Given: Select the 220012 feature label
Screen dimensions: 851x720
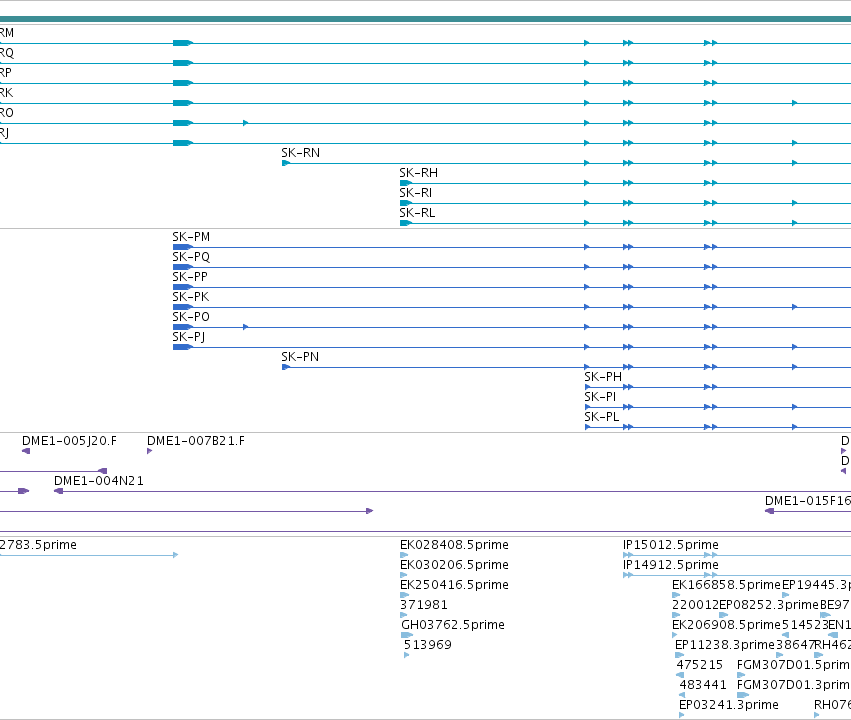Looking at the screenshot, I should point(695,605).
